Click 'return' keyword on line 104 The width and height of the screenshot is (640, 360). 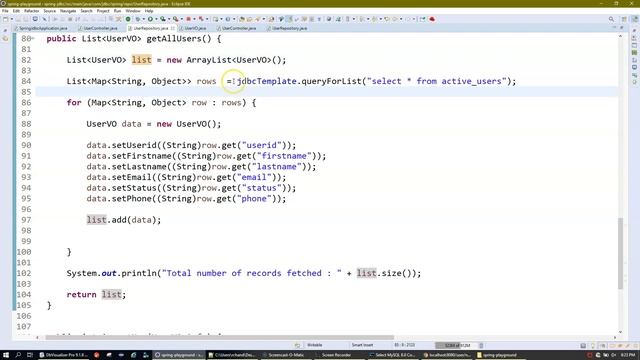tap(81, 294)
